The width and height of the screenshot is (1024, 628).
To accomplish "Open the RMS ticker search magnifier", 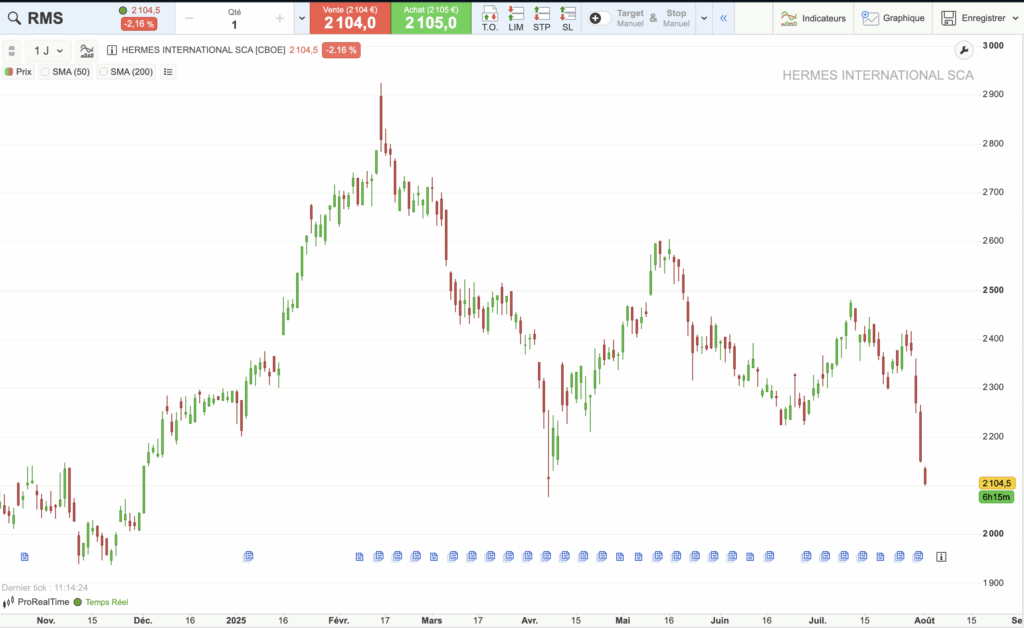I will [14, 18].
